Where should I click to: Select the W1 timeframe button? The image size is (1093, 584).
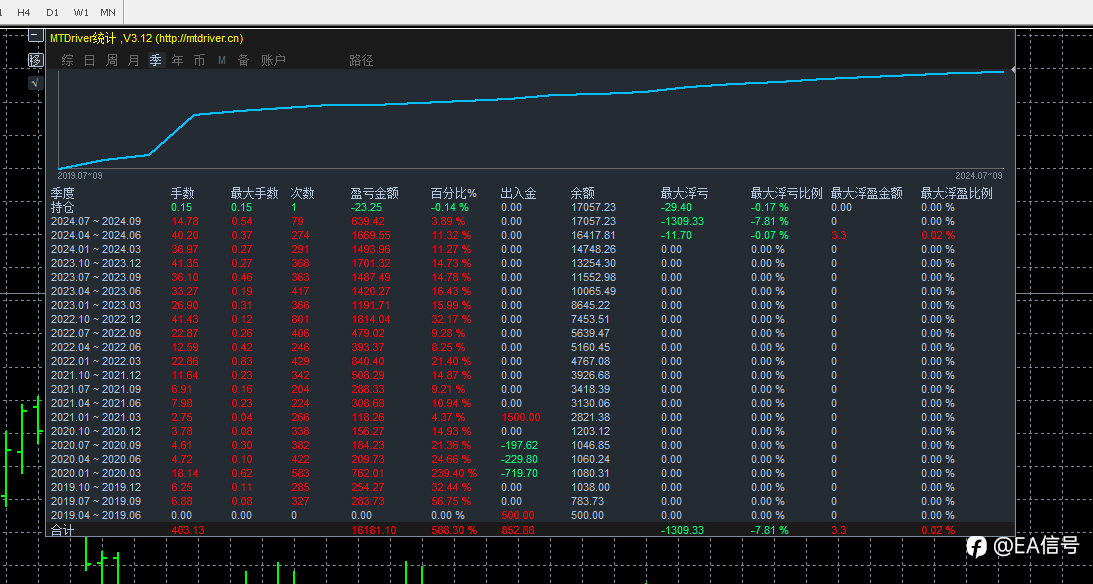click(81, 13)
